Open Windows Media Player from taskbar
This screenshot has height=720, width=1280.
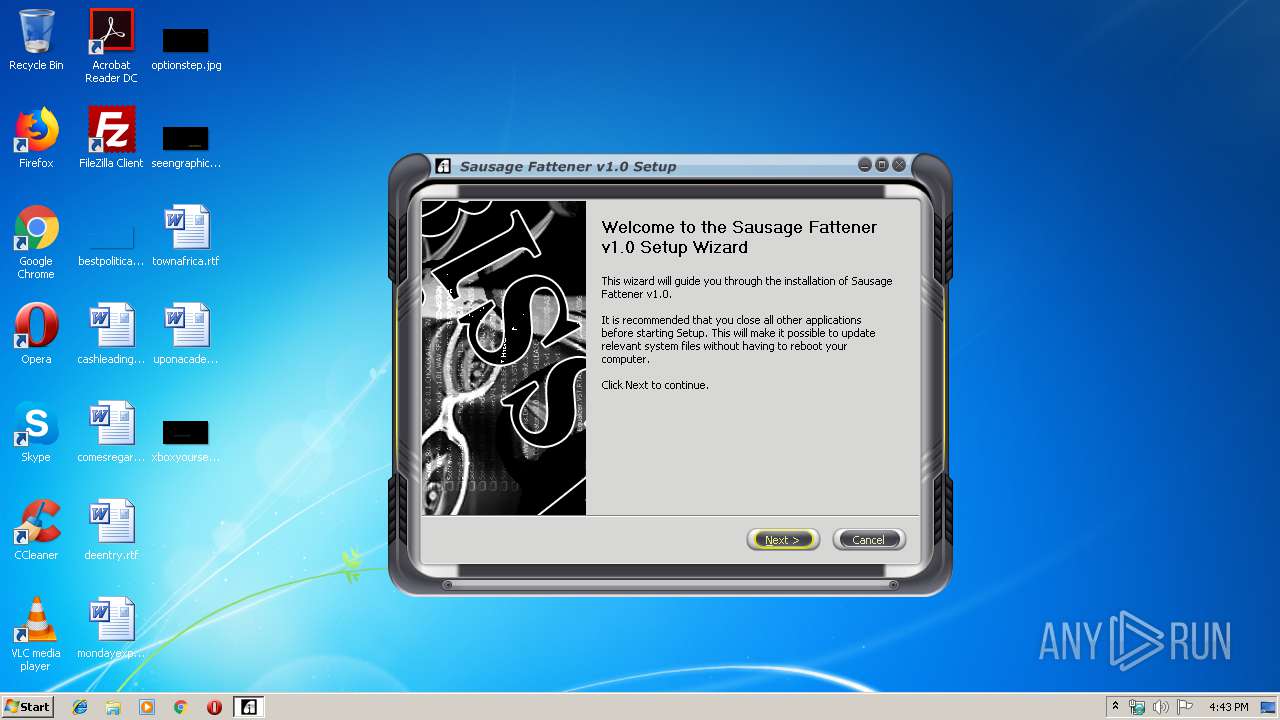coord(147,707)
